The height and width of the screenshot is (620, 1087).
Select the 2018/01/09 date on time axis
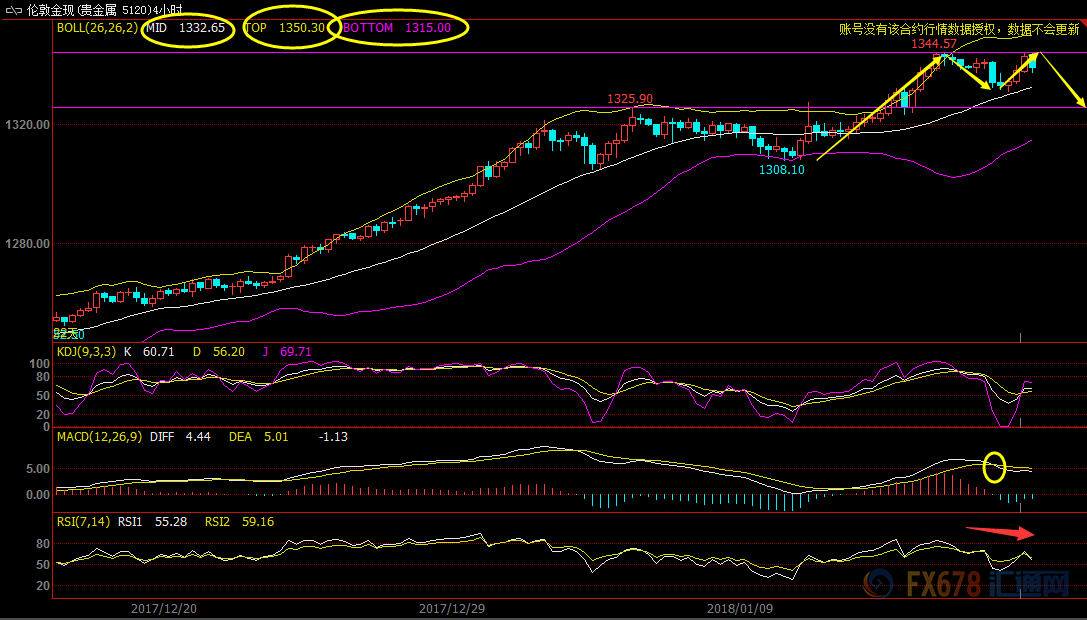pos(740,608)
